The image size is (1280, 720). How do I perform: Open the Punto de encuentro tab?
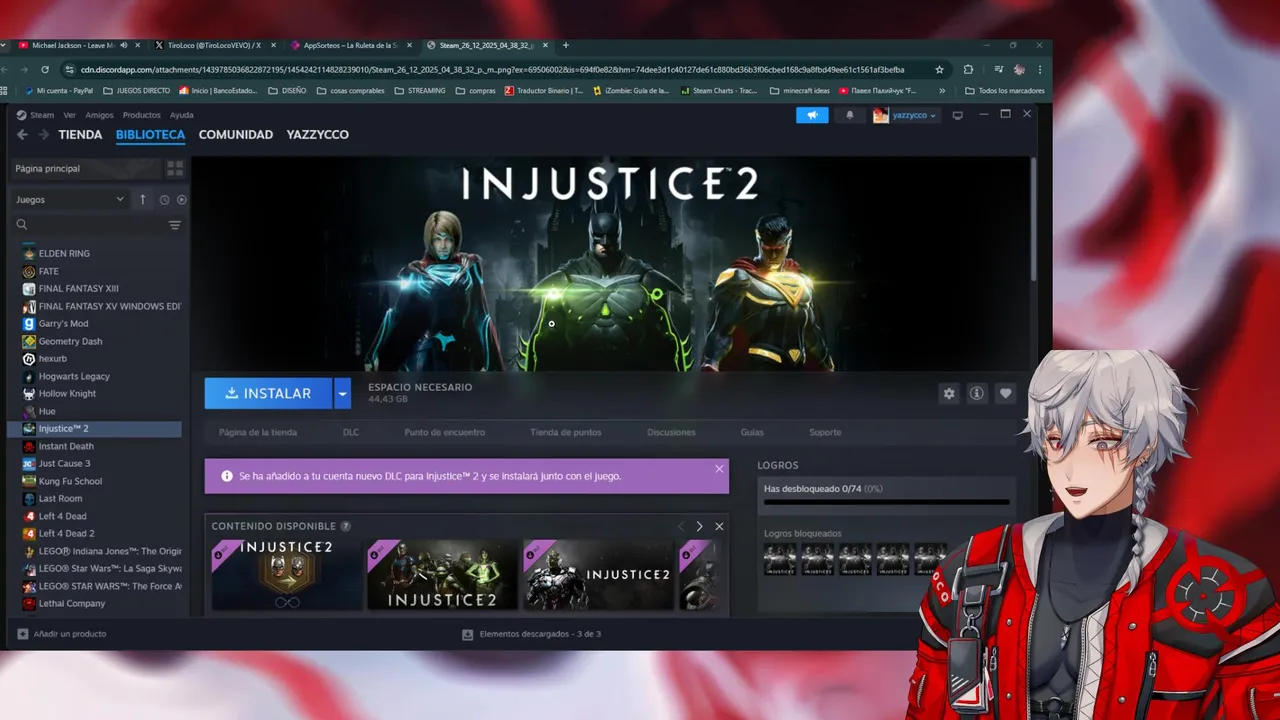click(x=445, y=432)
